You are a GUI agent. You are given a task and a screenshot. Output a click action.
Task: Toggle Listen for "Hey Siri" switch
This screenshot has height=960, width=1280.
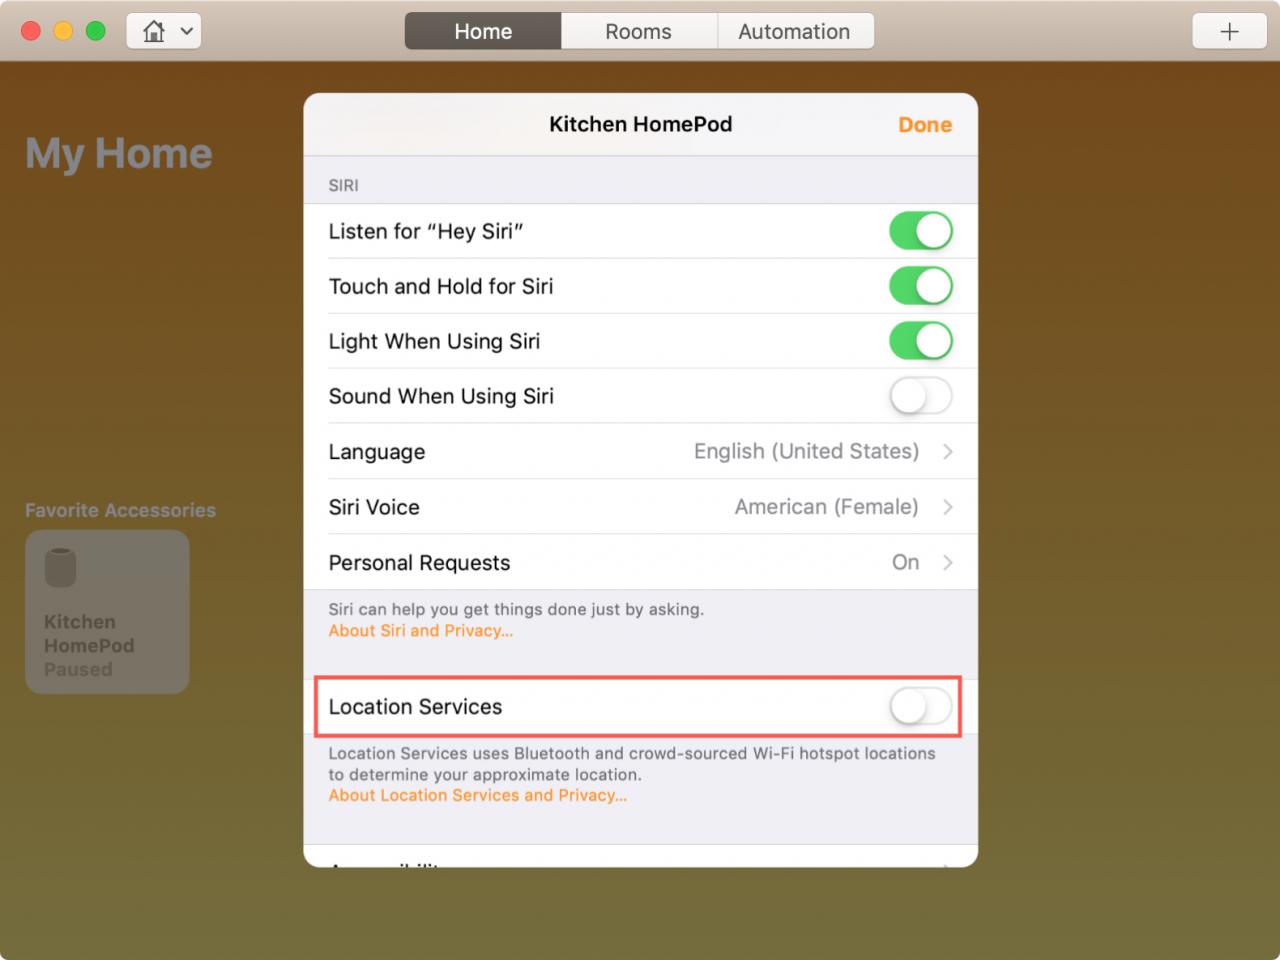coord(920,231)
